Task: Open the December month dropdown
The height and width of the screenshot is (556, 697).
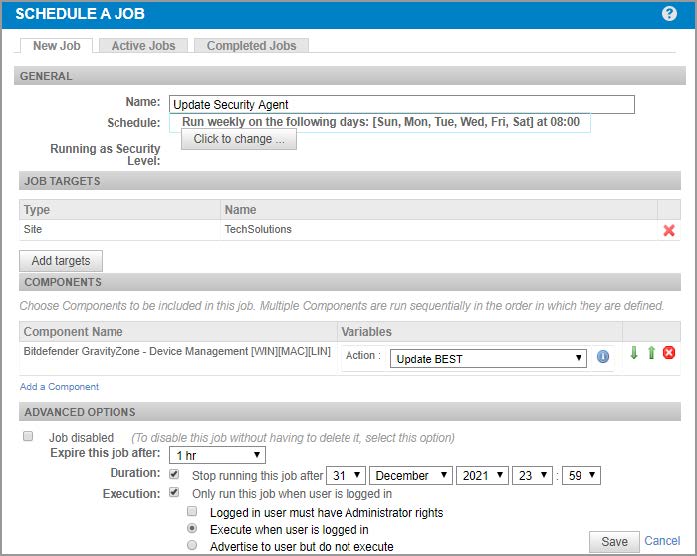Action: (x=410, y=476)
